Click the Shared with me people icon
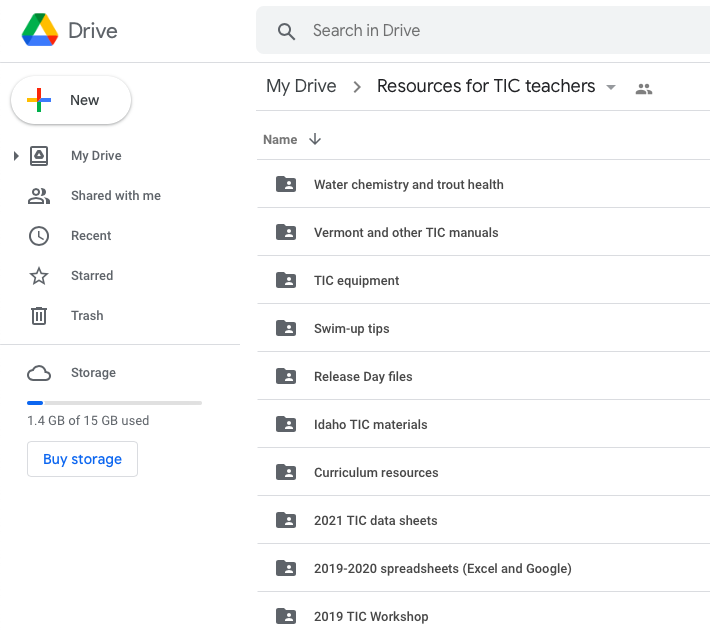Viewport: 710px width, 630px height. [x=39, y=196]
